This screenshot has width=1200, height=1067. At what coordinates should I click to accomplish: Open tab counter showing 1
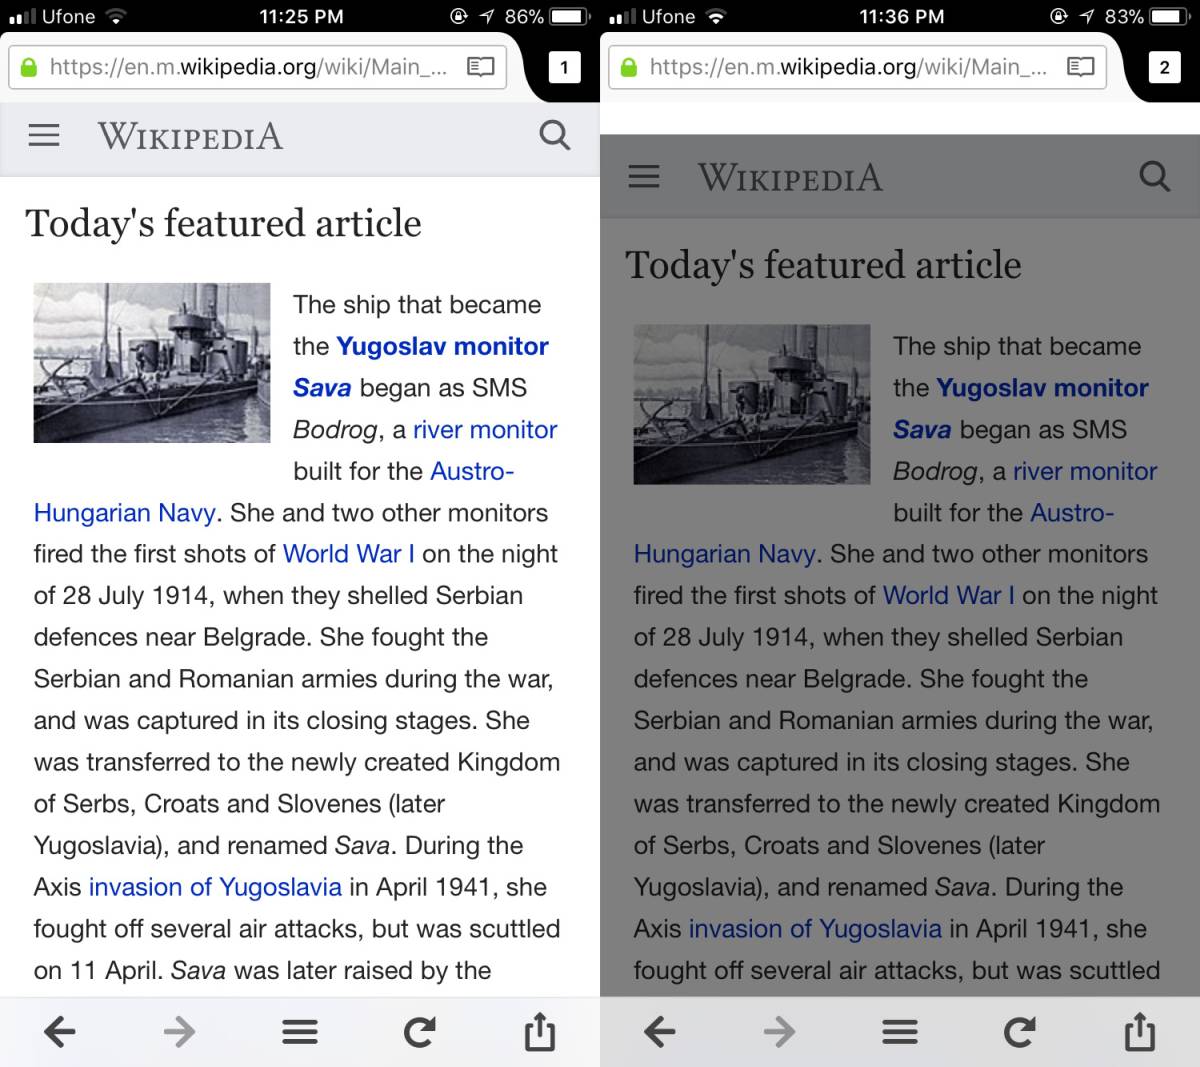(x=564, y=67)
